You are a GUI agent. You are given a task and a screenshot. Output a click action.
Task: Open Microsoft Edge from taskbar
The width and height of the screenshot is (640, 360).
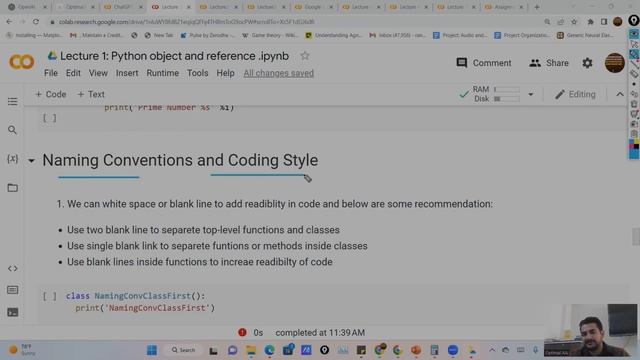269,350
